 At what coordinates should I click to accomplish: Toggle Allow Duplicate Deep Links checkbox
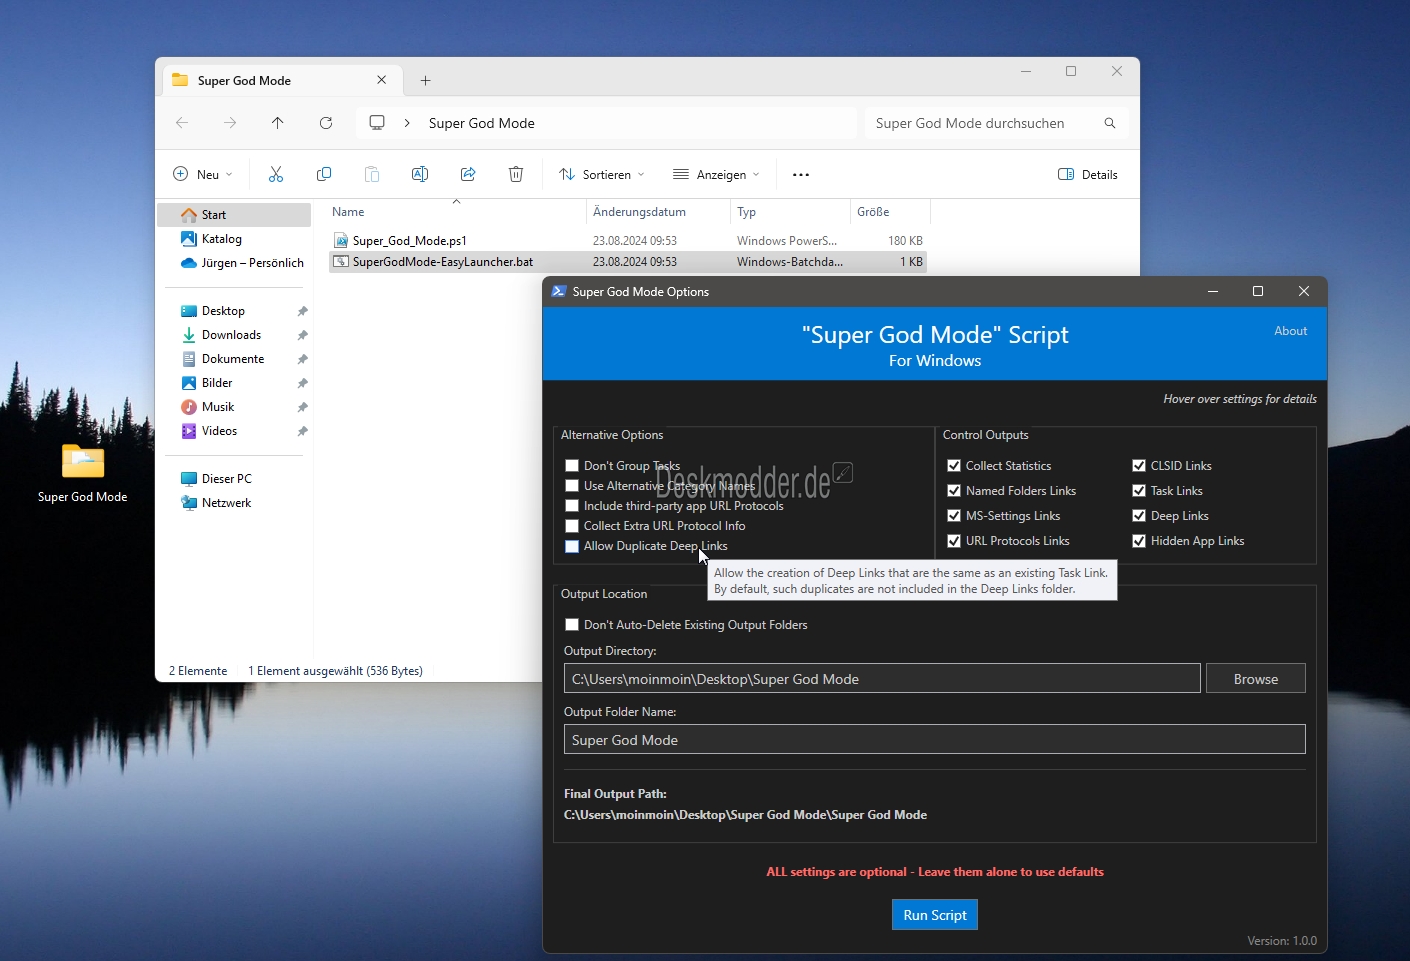572,546
